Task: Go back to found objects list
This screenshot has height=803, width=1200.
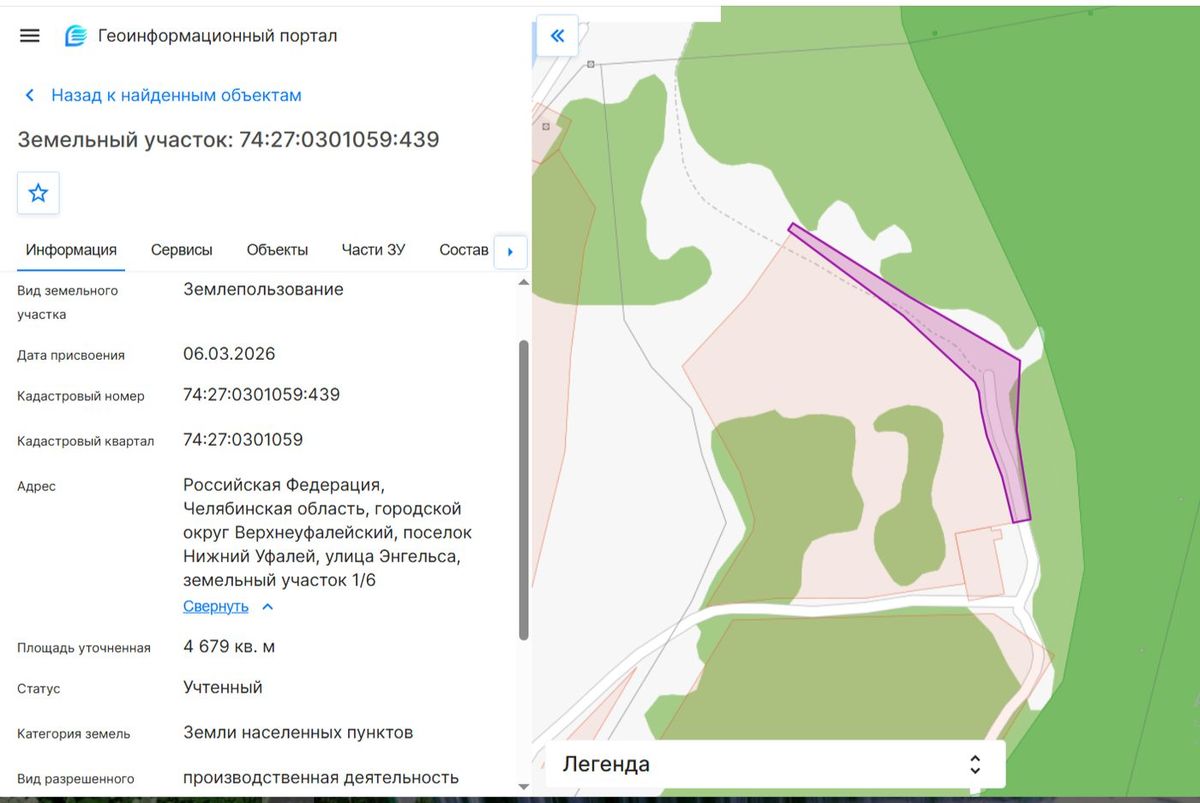Action: [x=176, y=96]
